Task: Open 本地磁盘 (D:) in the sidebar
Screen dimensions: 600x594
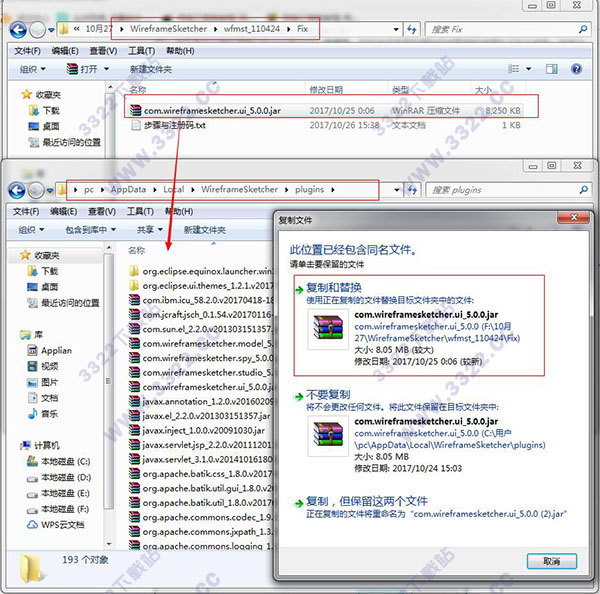Action: coord(59,477)
